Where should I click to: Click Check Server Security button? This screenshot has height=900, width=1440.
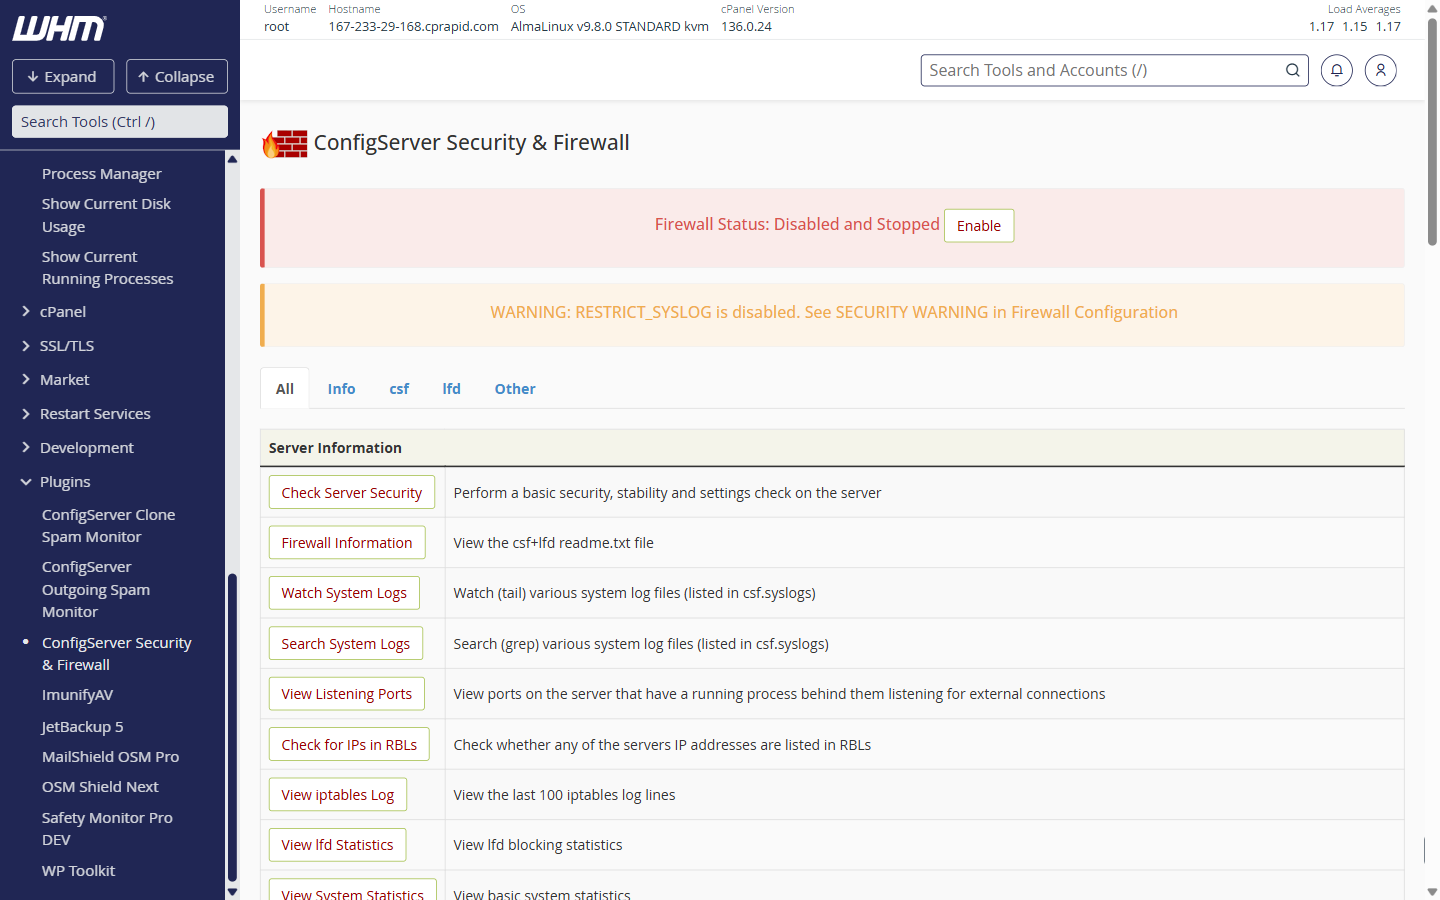coord(352,493)
